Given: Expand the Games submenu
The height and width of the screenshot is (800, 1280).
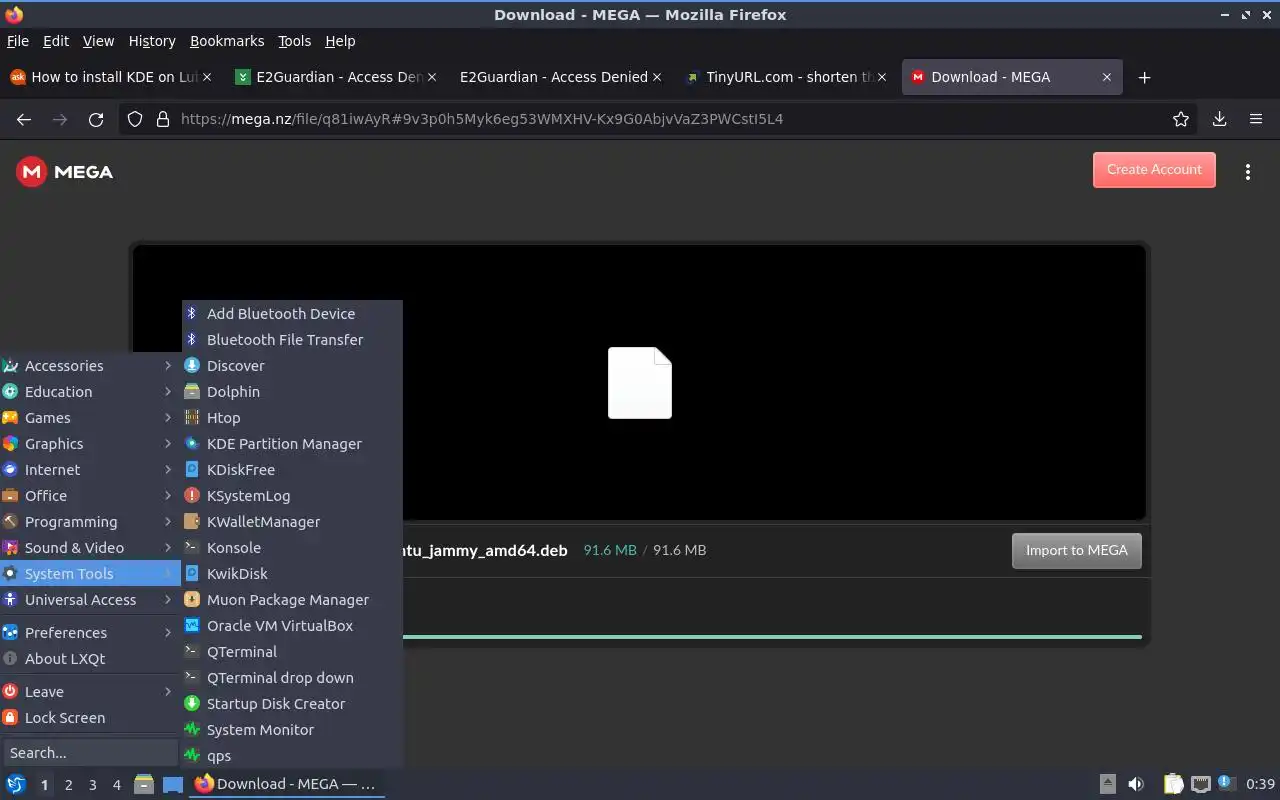Looking at the screenshot, I should (x=90, y=417).
